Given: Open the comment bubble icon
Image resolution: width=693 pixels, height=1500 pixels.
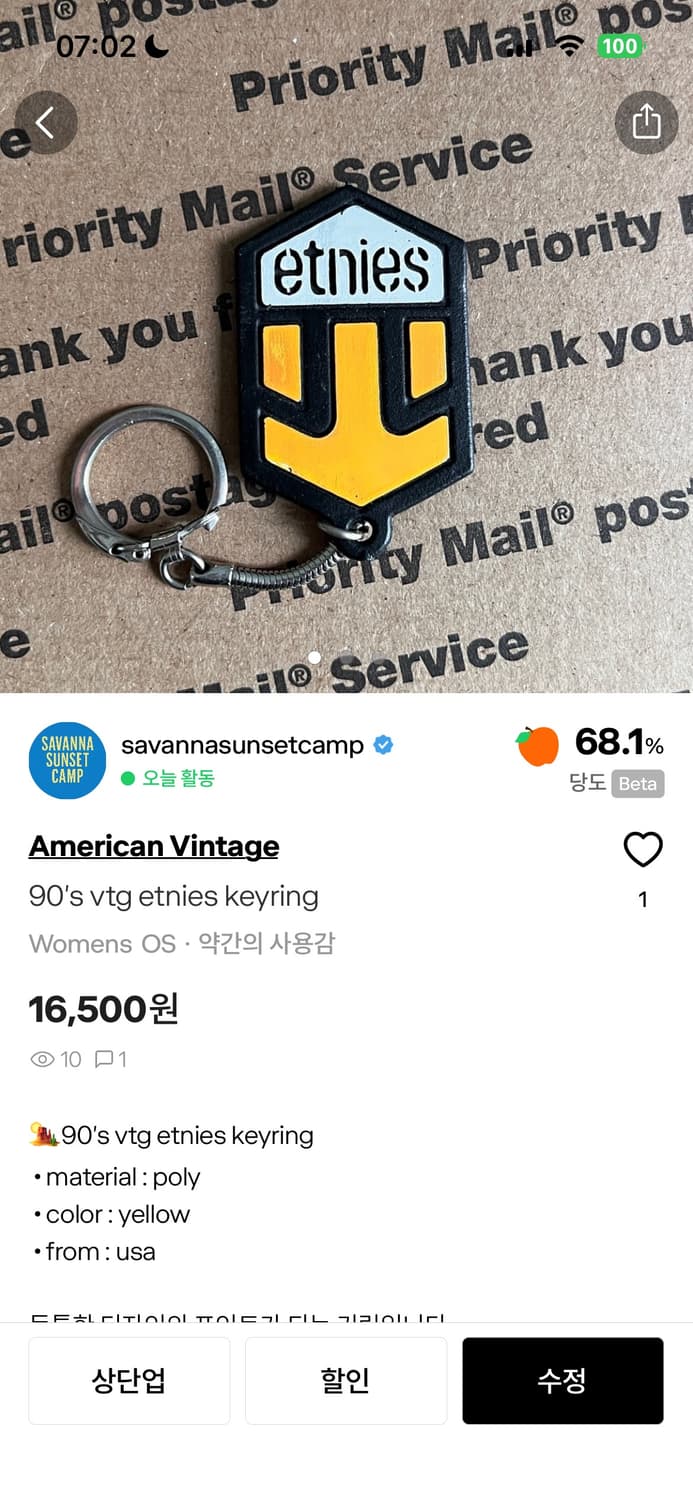Looking at the screenshot, I should 104,1059.
